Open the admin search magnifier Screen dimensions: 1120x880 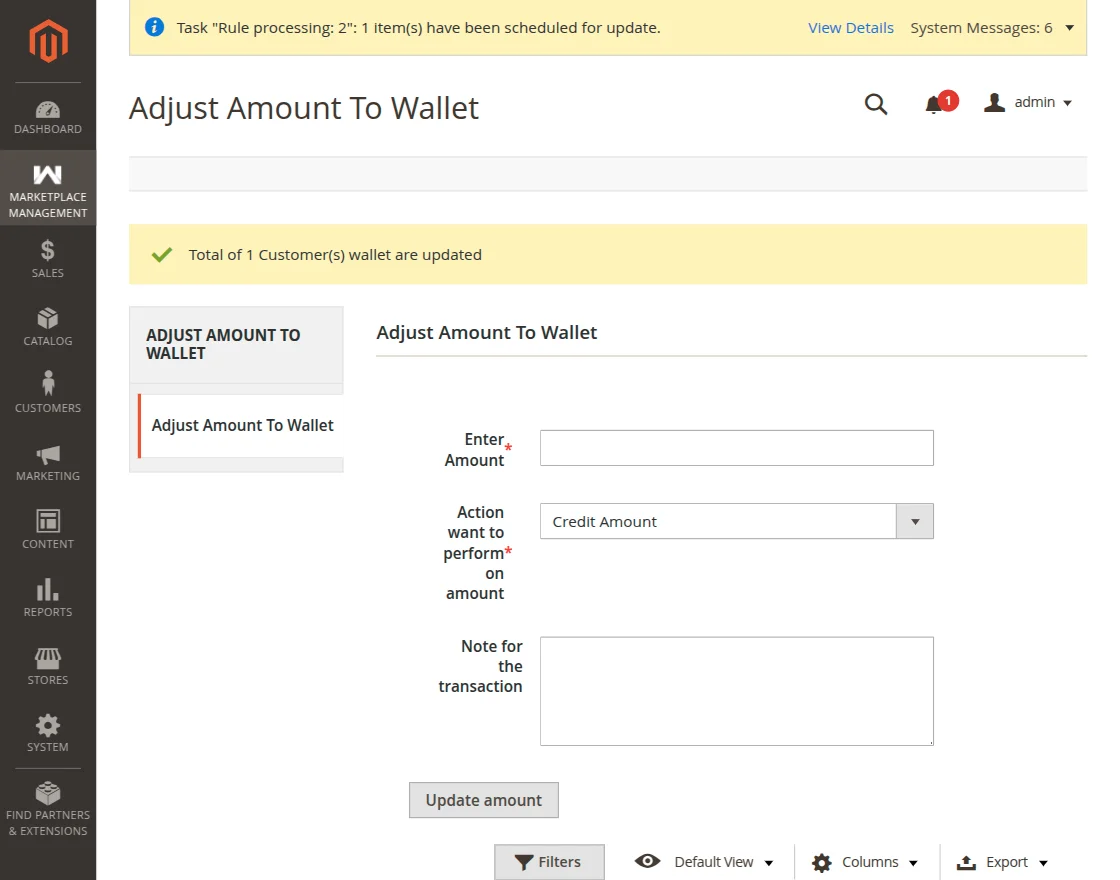click(876, 103)
